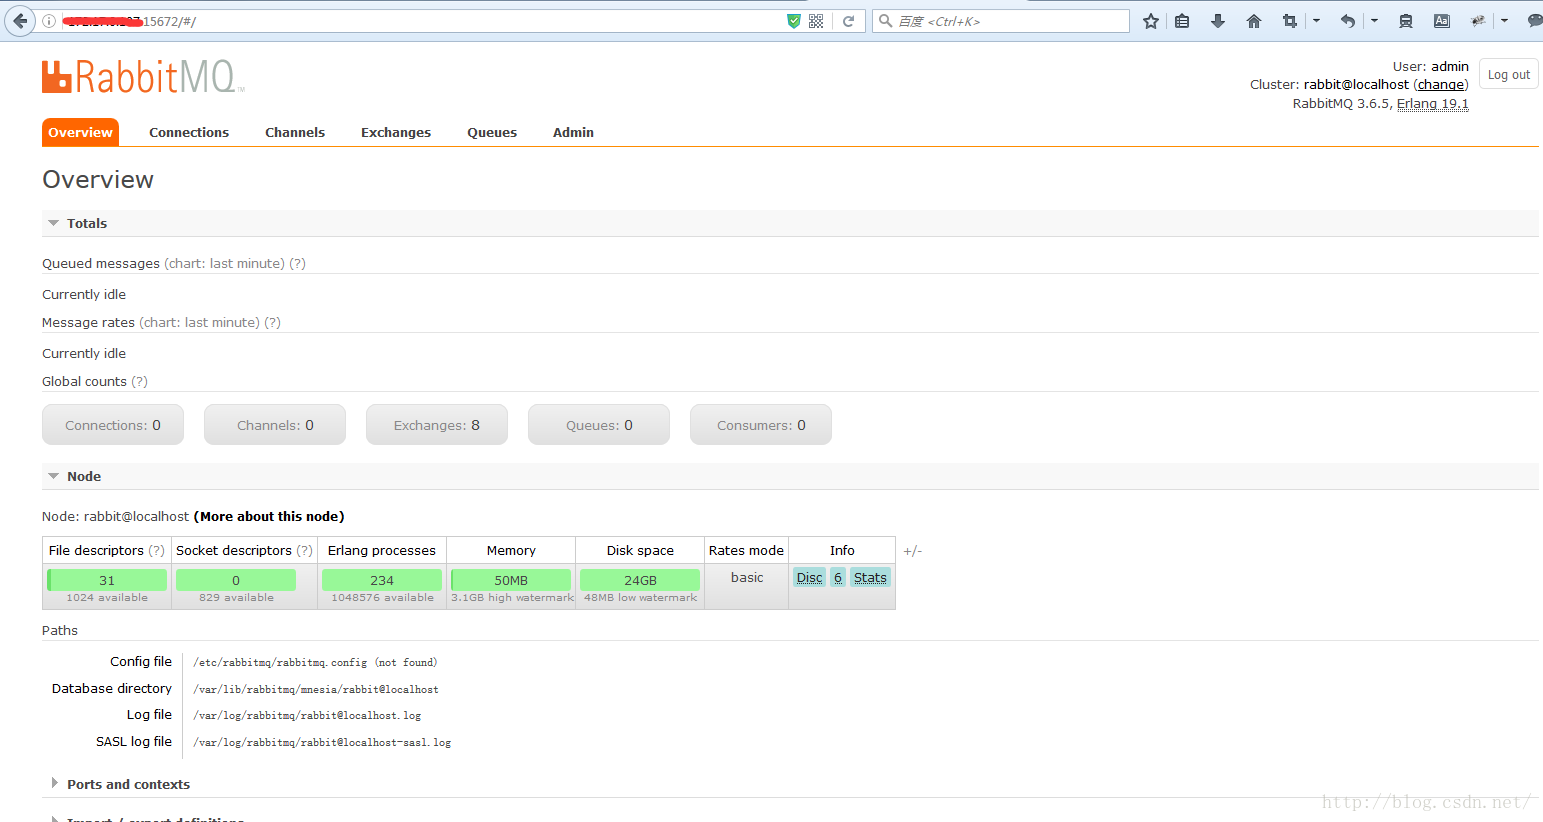Image resolution: width=1543 pixels, height=822 pixels.
Task: Switch to the Admin tab
Action: coord(573,132)
